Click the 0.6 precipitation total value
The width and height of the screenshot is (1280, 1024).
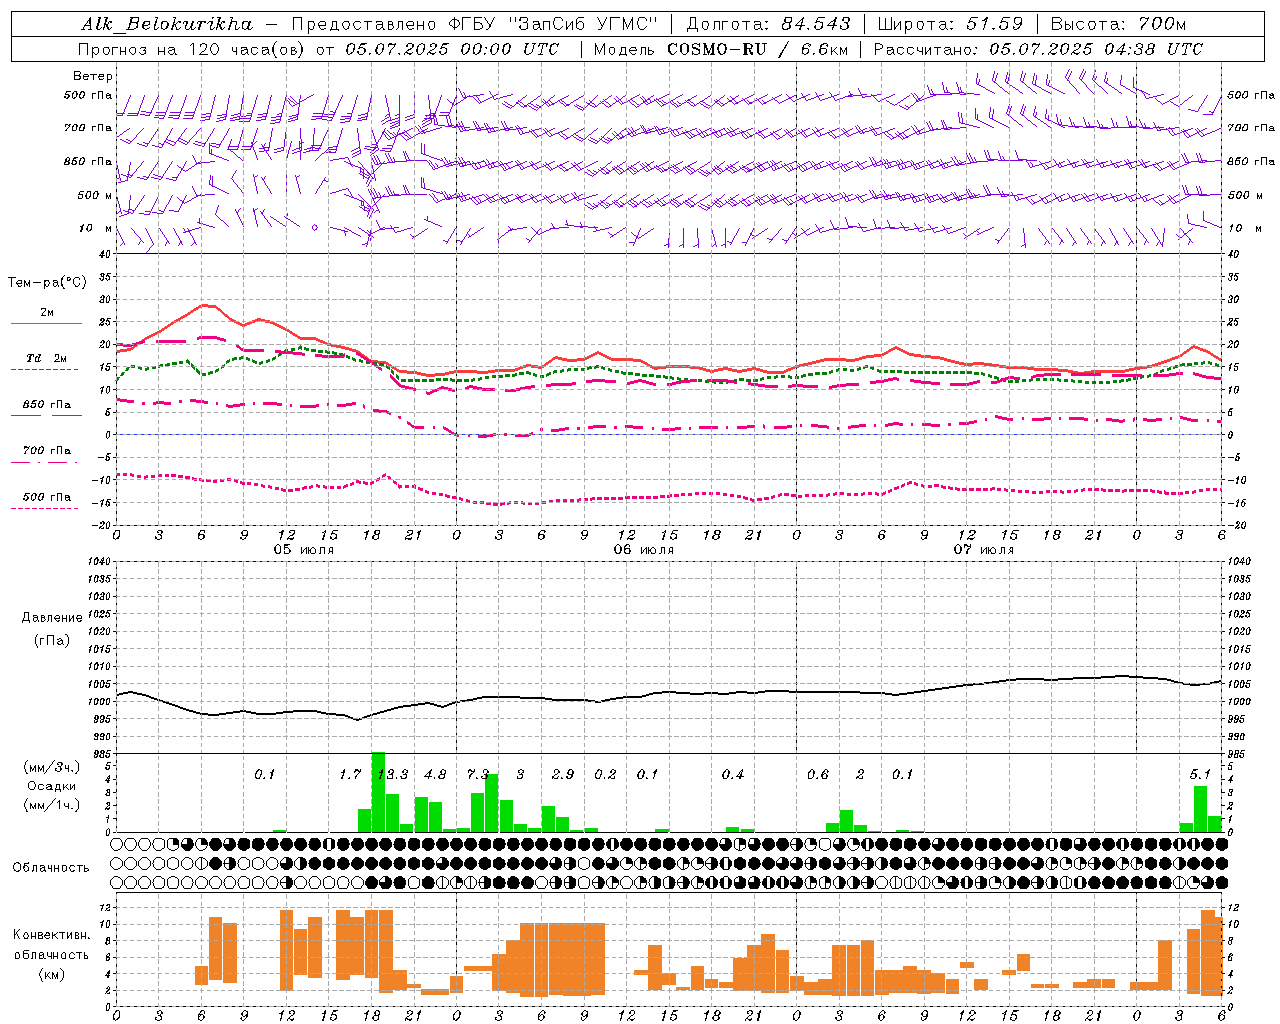pos(818,774)
